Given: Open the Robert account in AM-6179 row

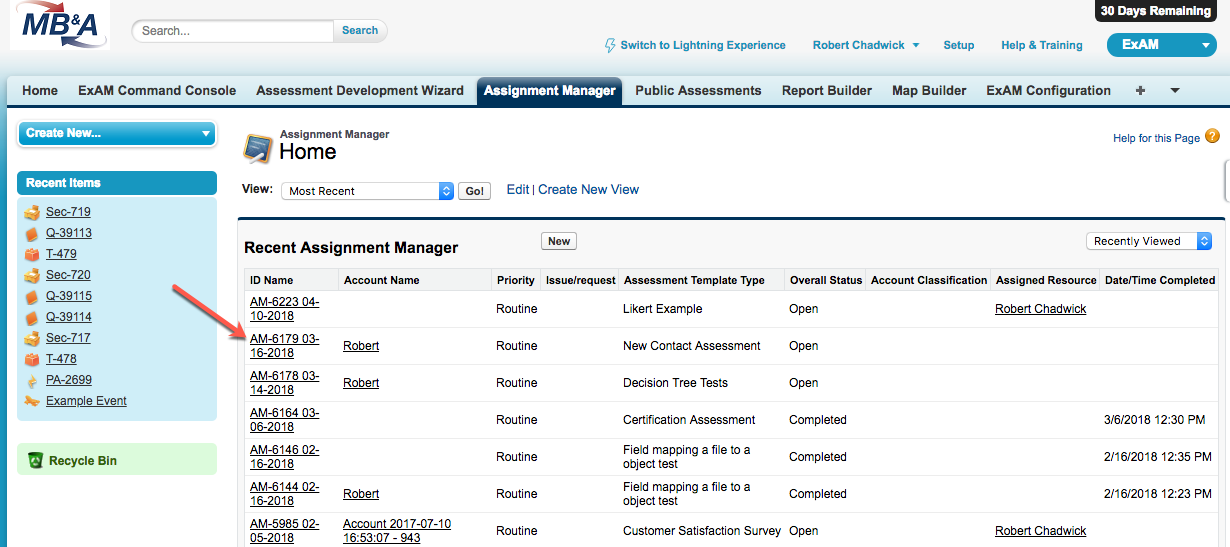Looking at the screenshot, I should tap(361, 346).
